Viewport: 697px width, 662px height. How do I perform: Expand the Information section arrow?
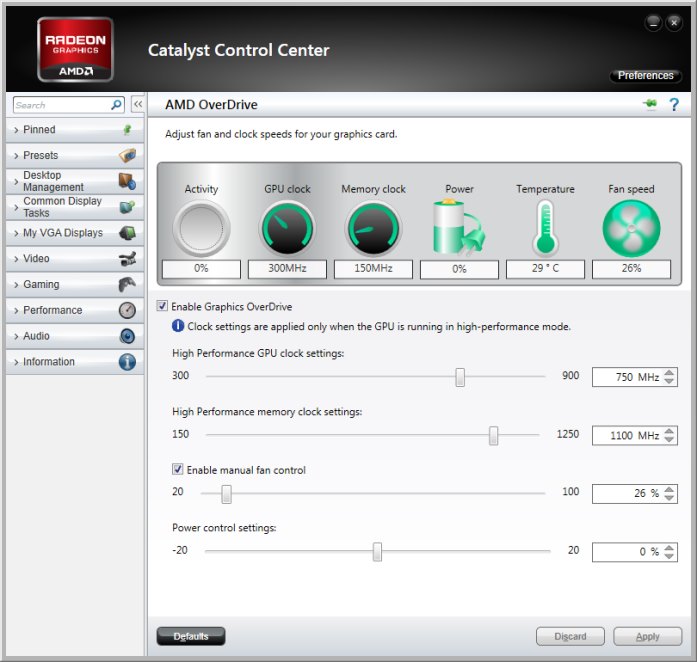point(16,362)
